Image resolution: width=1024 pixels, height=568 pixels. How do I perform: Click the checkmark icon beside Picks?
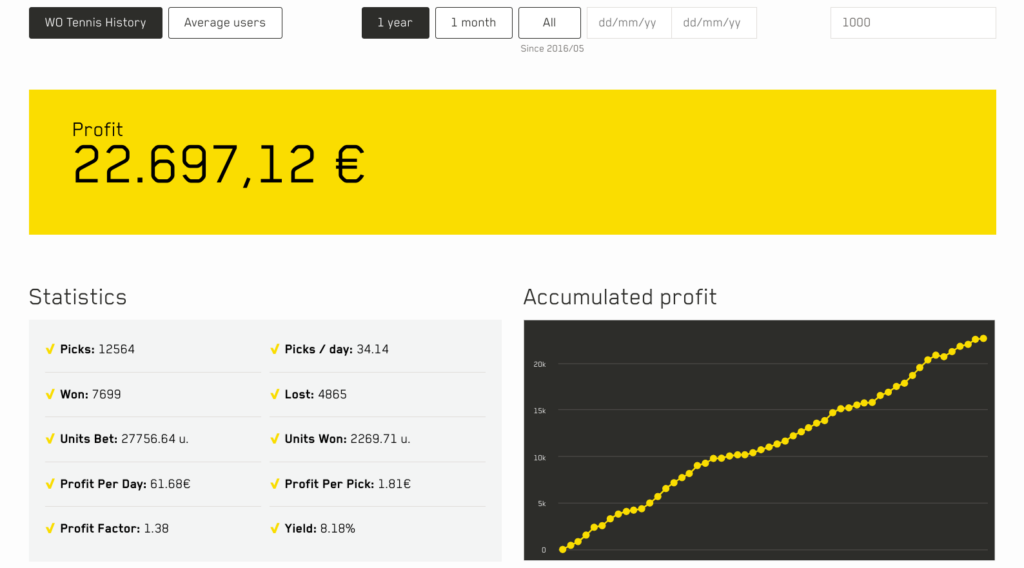pos(50,350)
